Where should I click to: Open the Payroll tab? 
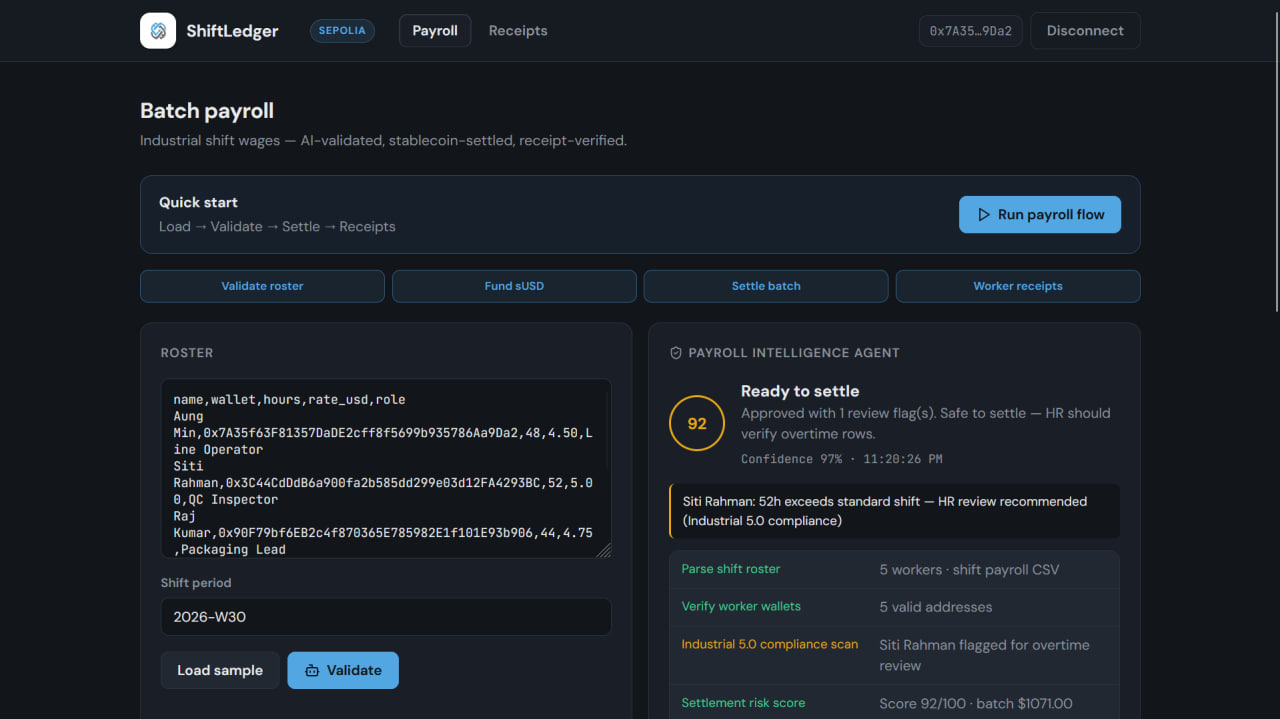click(x=435, y=31)
